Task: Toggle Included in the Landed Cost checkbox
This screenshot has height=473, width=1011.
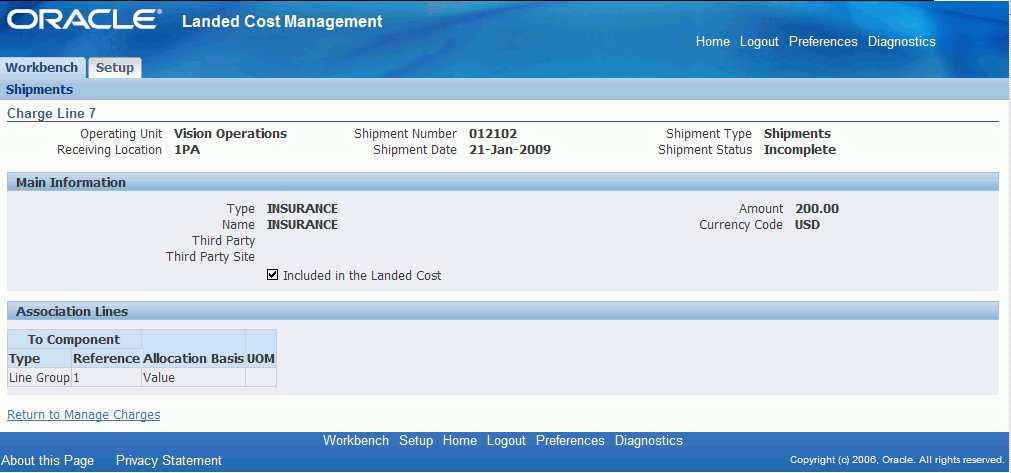Action: pos(272,275)
